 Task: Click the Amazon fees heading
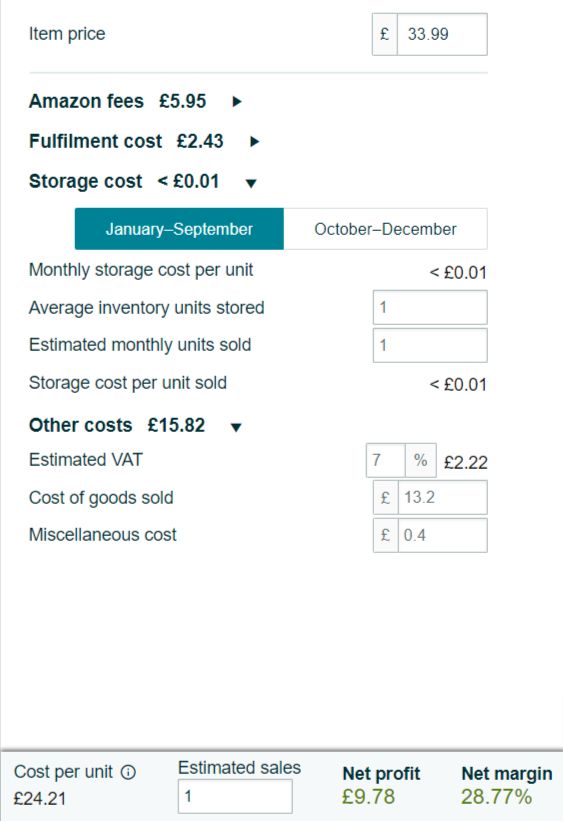[x=86, y=101]
